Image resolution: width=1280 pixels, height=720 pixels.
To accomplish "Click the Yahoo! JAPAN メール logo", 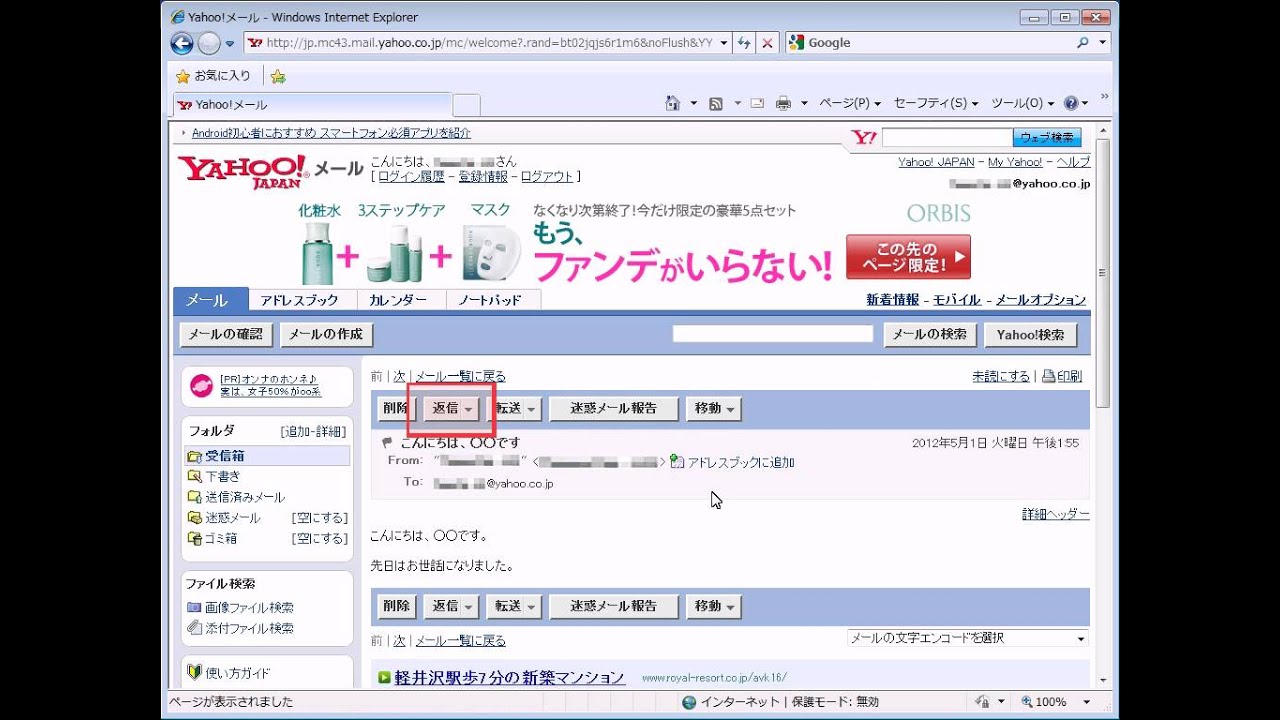I will (x=270, y=170).
